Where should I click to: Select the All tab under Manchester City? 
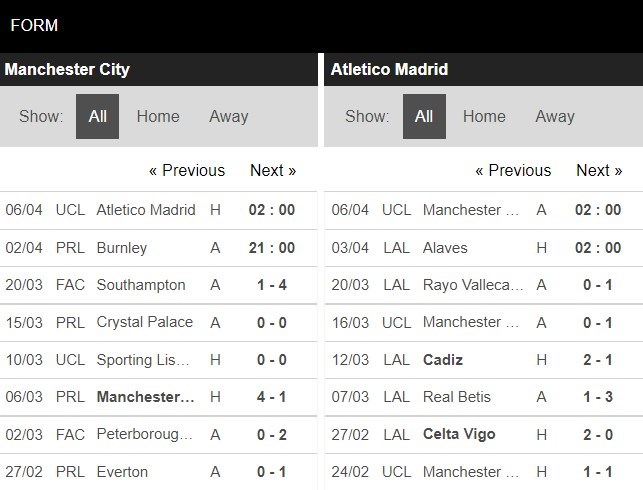coord(97,116)
